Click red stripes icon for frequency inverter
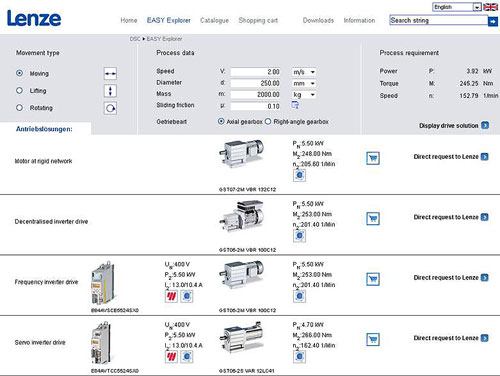 click(171, 296)
